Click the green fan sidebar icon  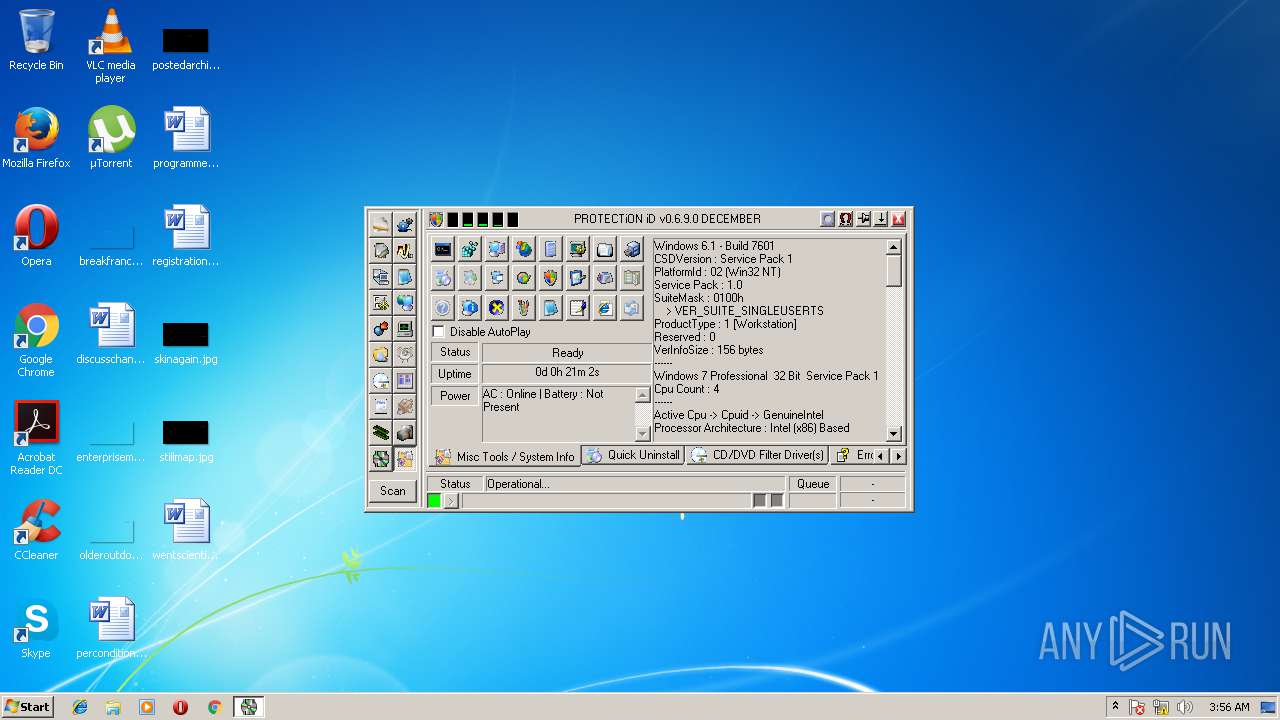pos(380,459)
